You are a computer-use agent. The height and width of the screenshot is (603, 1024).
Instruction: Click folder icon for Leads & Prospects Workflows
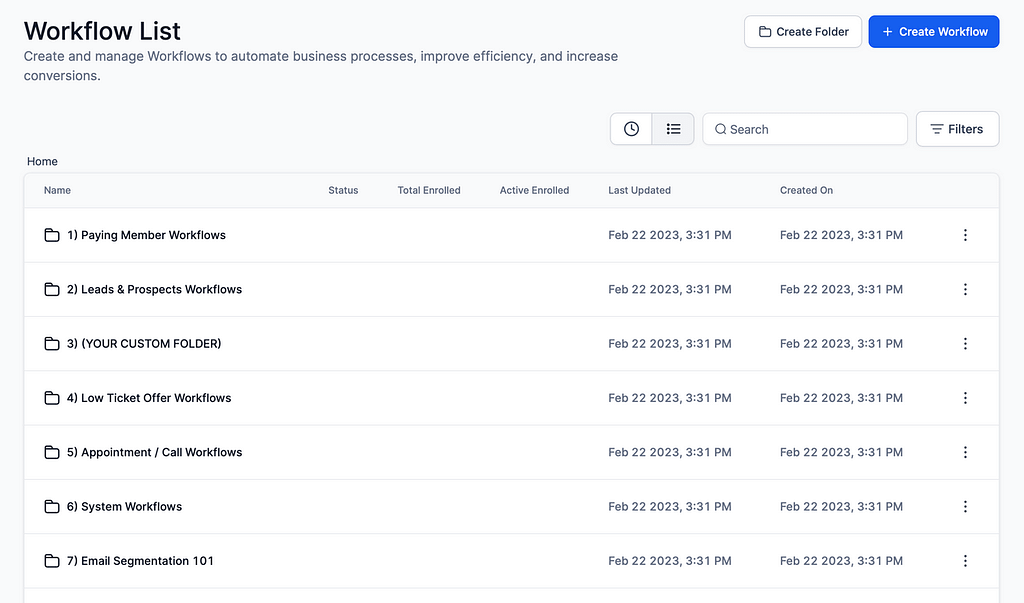click(52, 289)
